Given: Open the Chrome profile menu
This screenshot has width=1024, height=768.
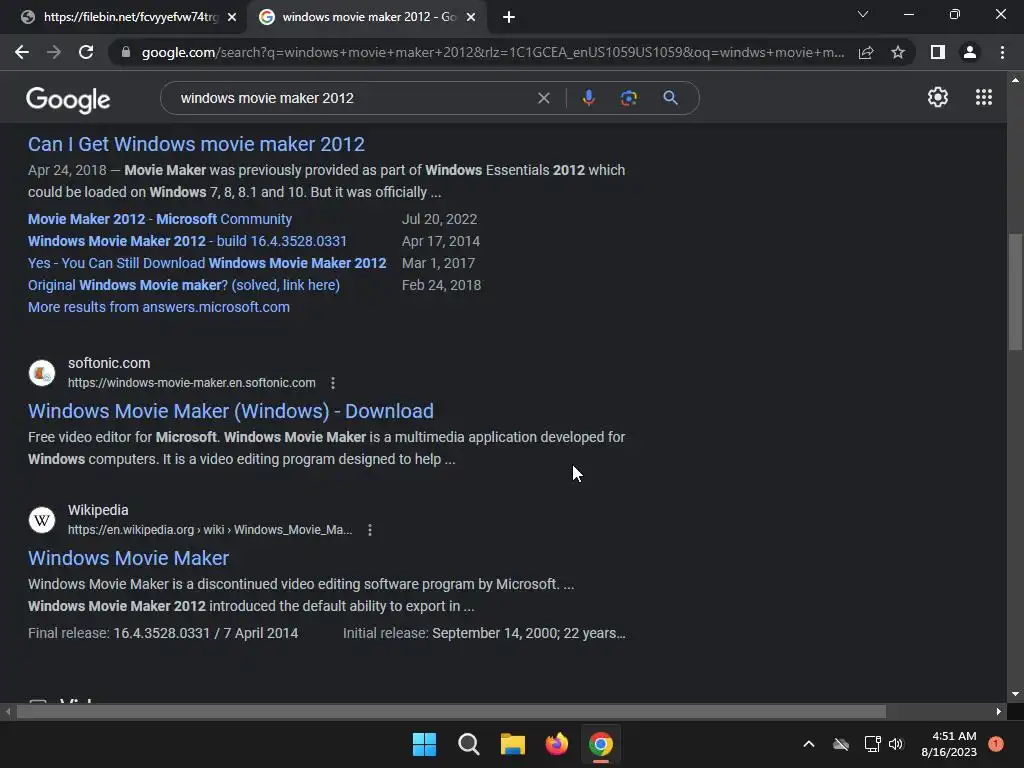Looking at the screenshot, I should [970, 52].
